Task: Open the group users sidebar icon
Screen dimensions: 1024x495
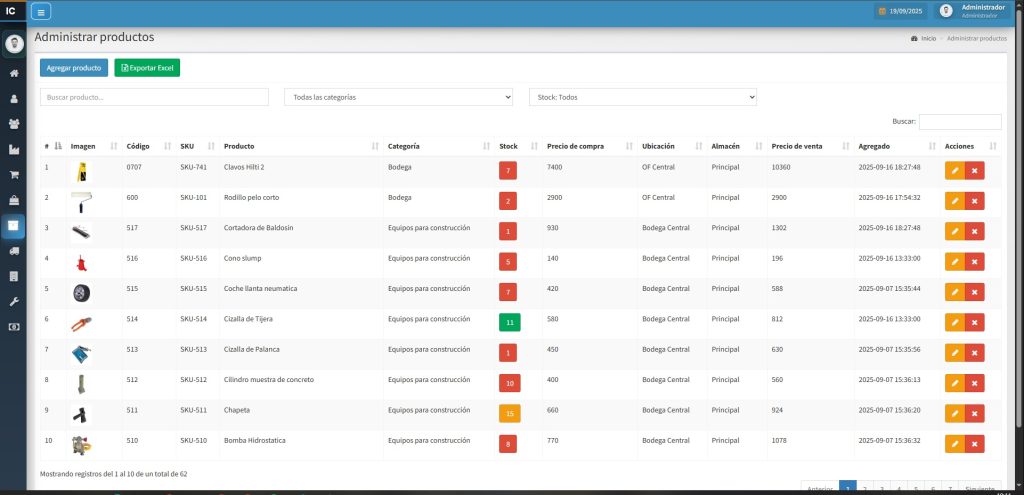Action: (14, 124)
